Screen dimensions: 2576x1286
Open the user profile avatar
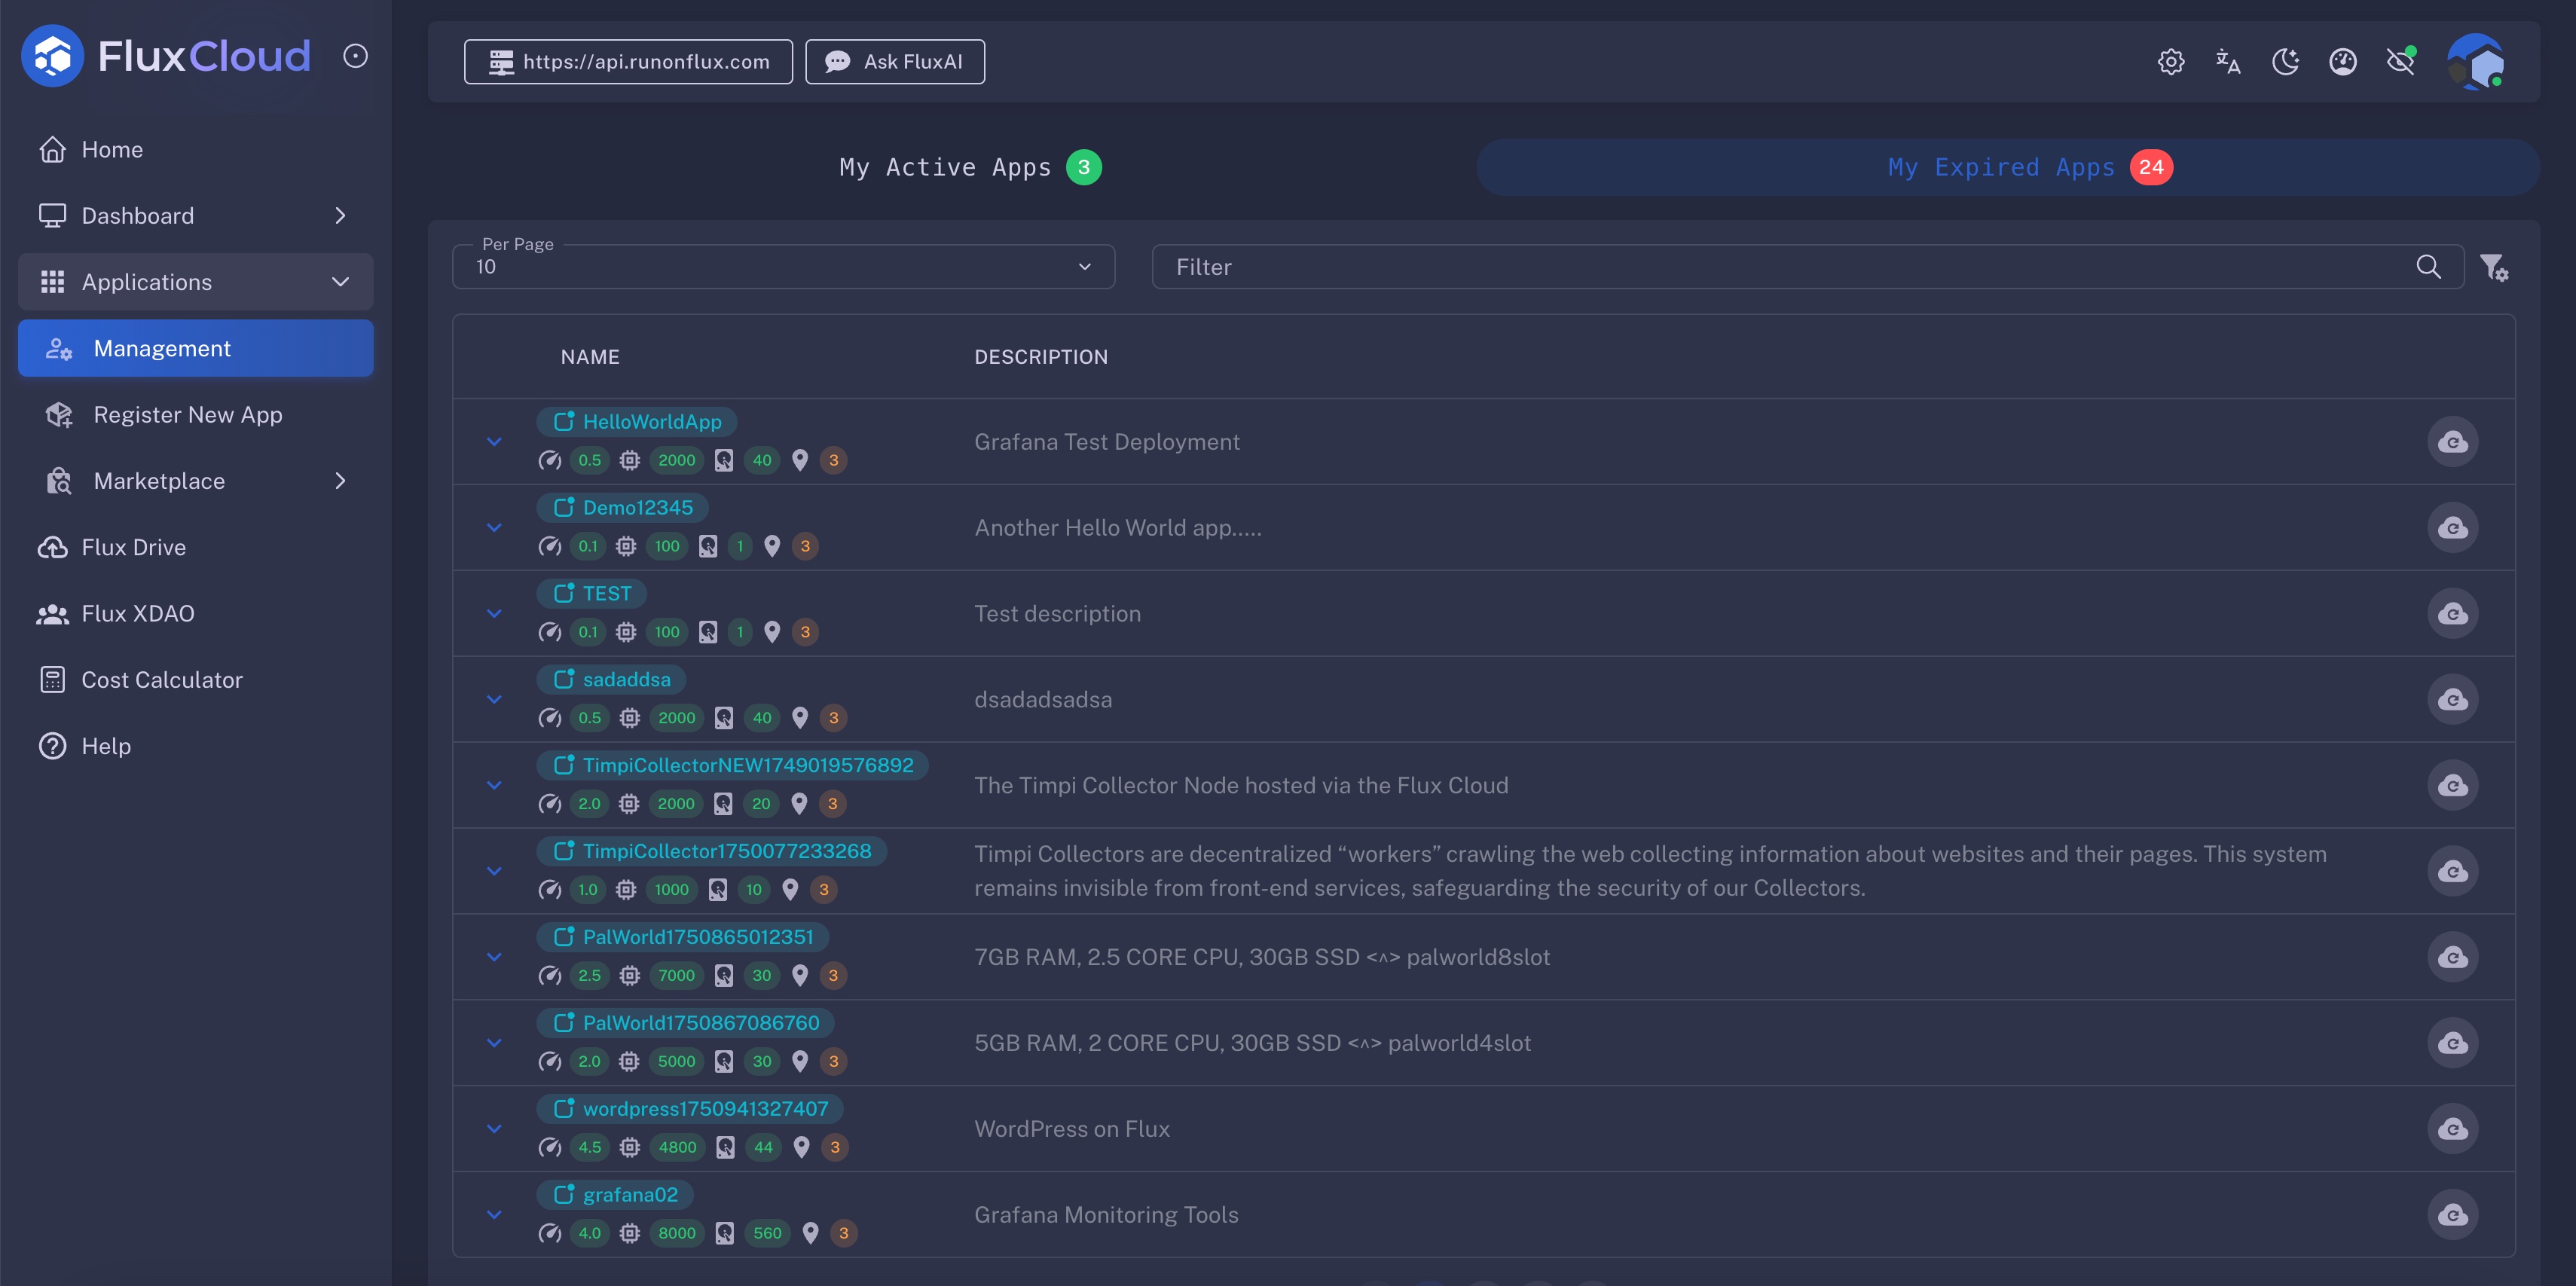[x=2475, y=62]
